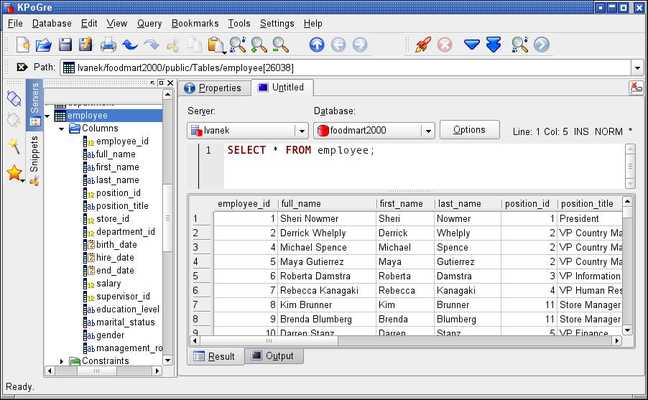
Task: Open the File menu
Action: [x=15, y=24]
